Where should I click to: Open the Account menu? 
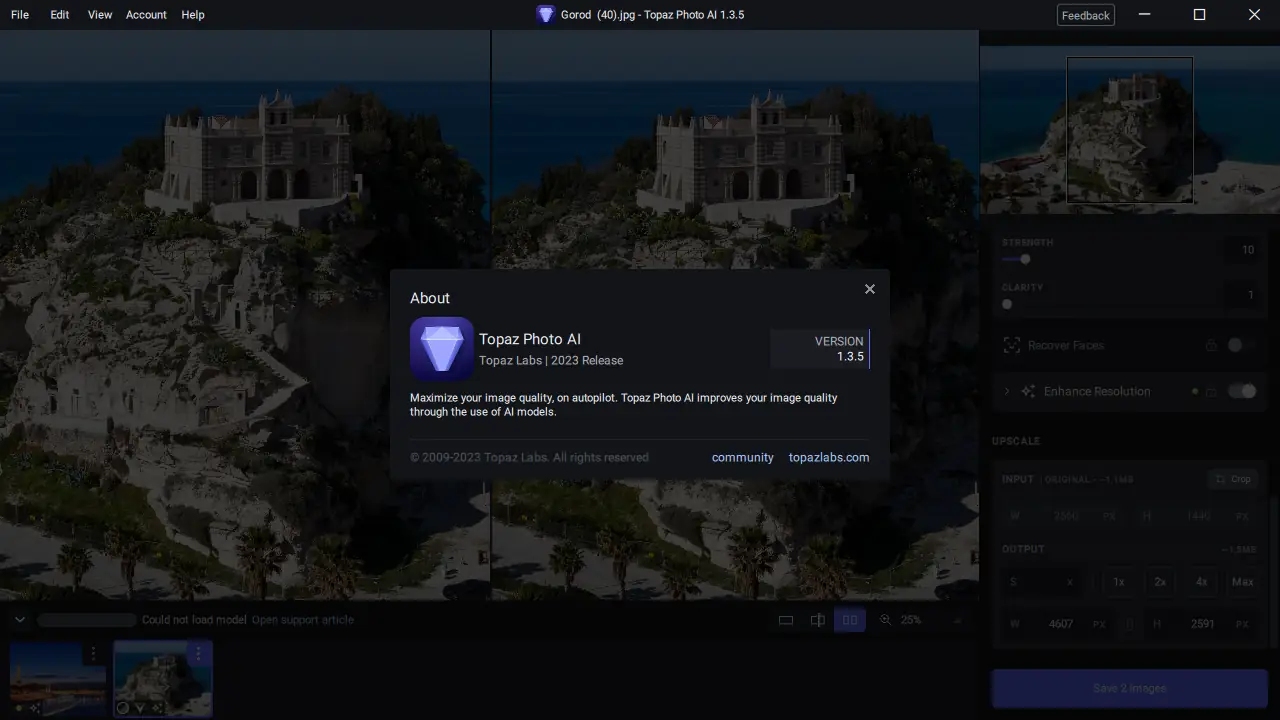[146, 15]
